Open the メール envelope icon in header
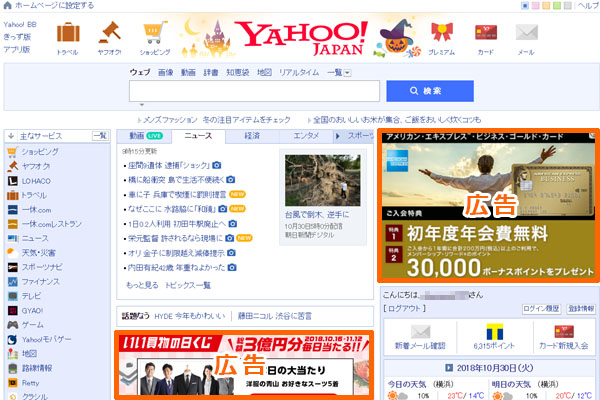 525,32
